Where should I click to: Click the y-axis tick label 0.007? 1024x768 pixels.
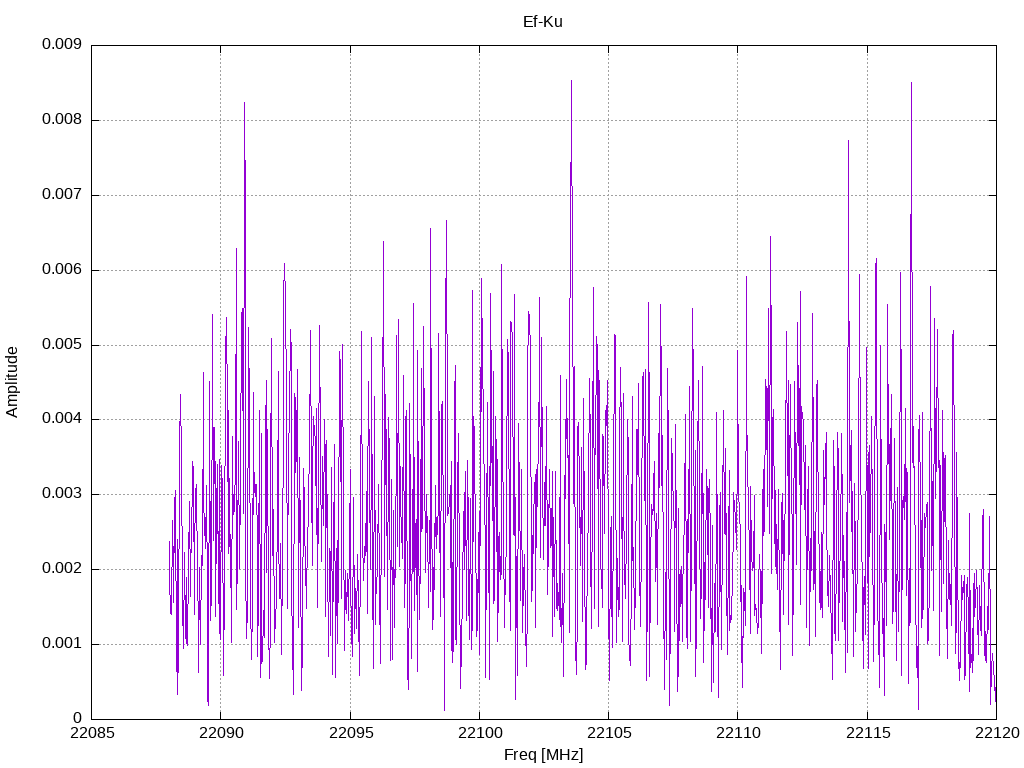coord(62,195)
